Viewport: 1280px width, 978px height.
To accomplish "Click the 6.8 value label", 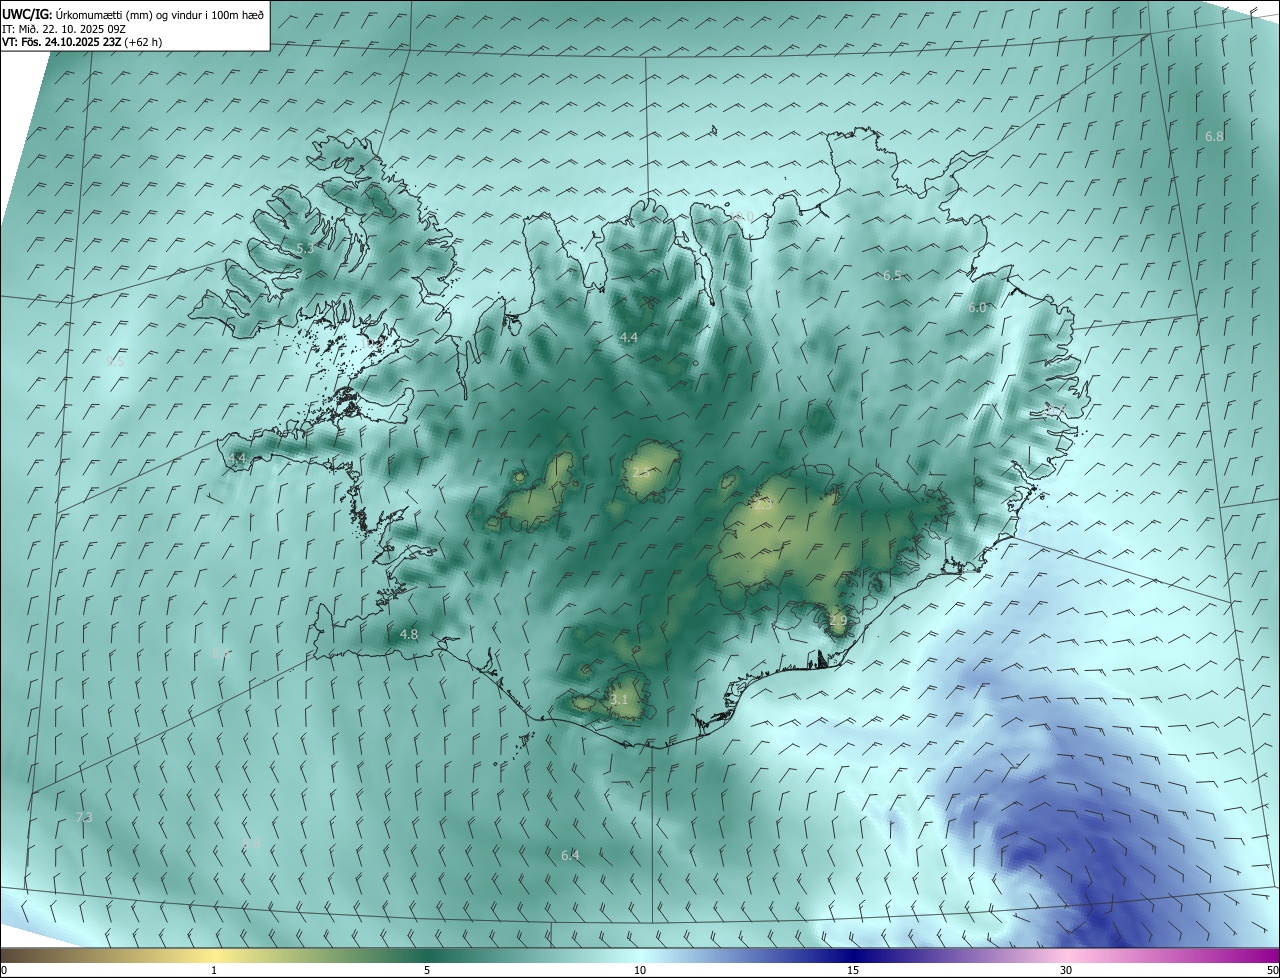I will (x=1214, y=136).
